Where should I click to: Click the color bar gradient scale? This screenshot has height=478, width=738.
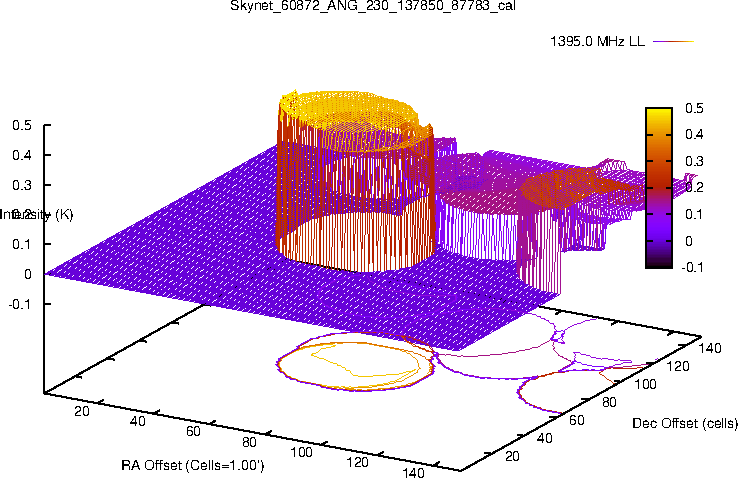tap(659, 188)
